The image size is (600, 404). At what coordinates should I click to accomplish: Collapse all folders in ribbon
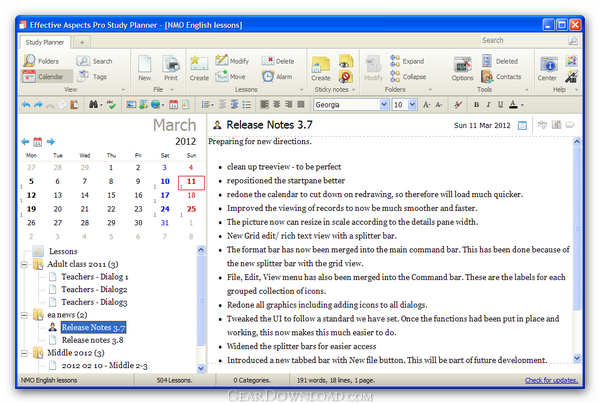[408, 77]
